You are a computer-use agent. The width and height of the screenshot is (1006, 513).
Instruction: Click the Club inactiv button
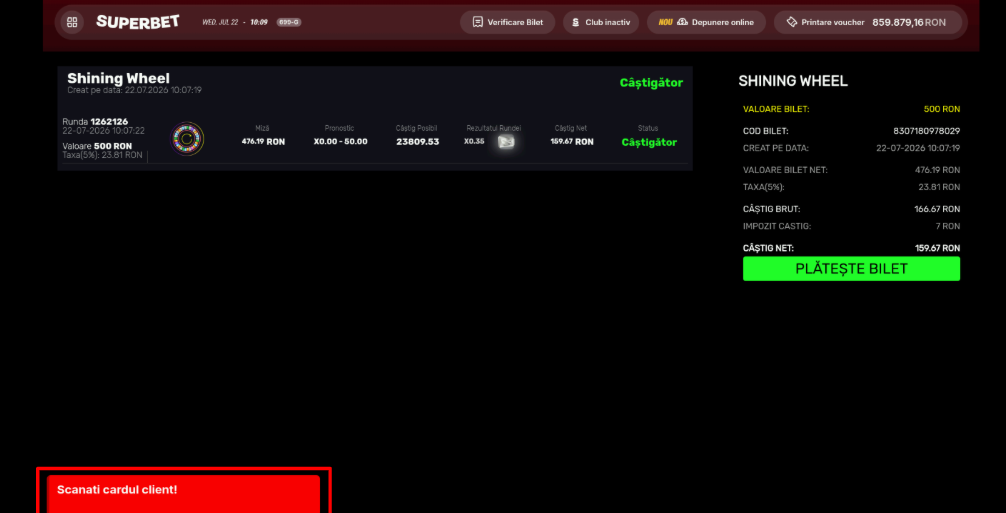(601, 22)
